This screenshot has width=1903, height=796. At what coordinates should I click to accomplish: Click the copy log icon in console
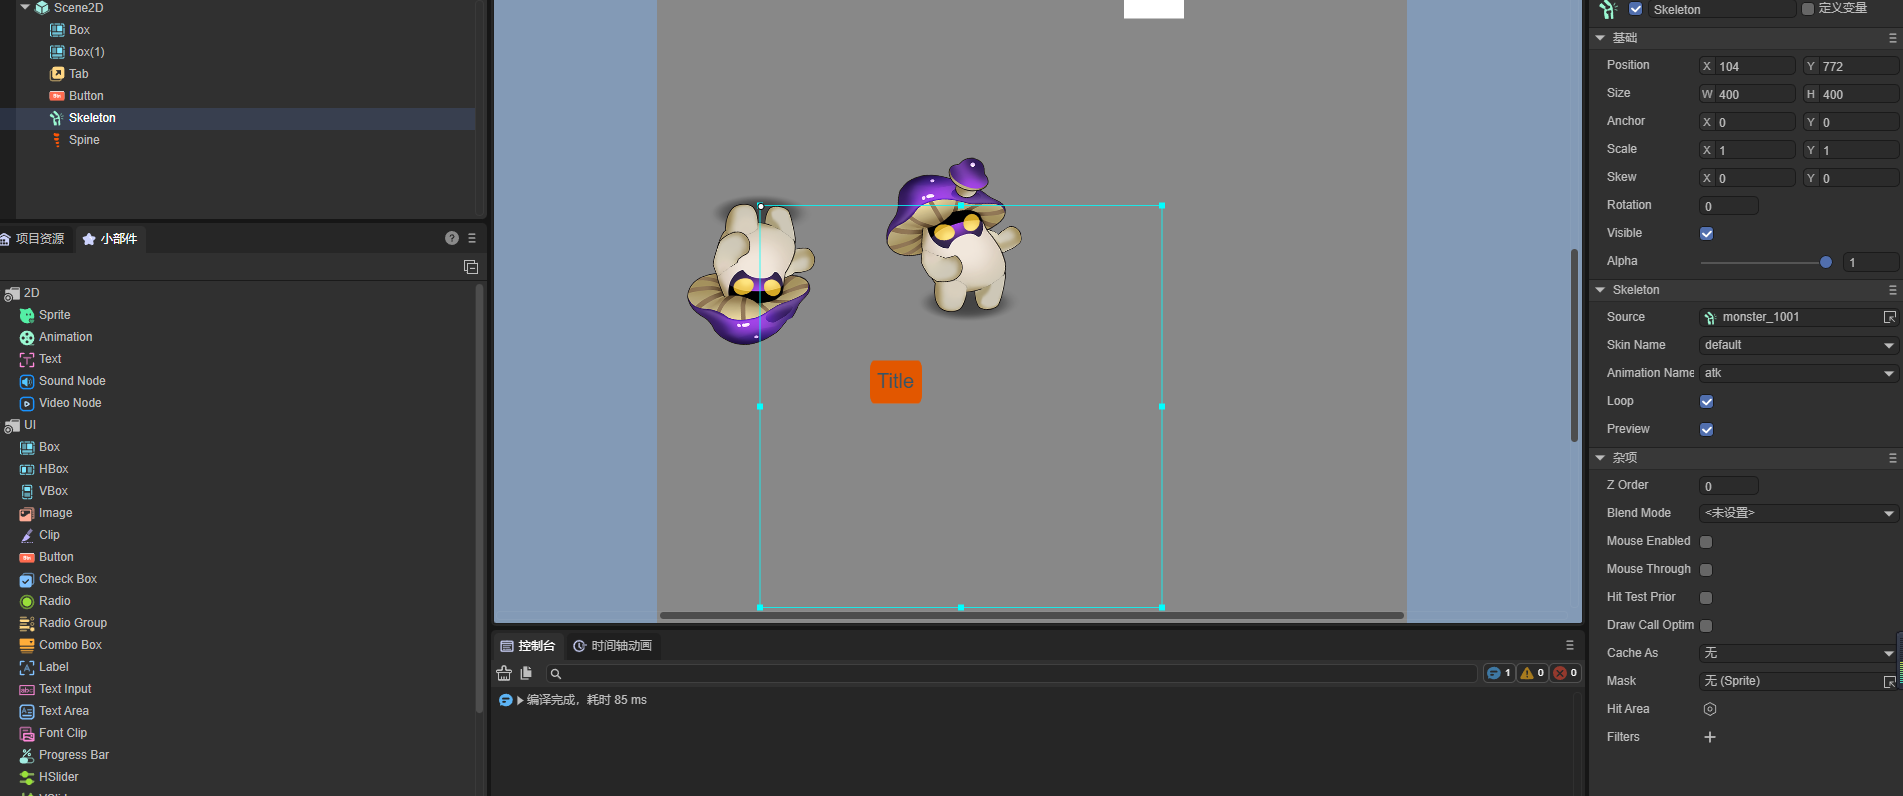526,673
